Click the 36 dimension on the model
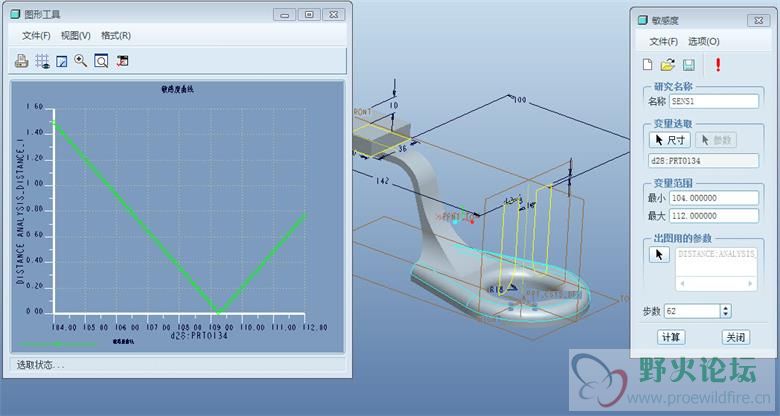The height and width of the screenshot is (416, 780). coord(402,148)
